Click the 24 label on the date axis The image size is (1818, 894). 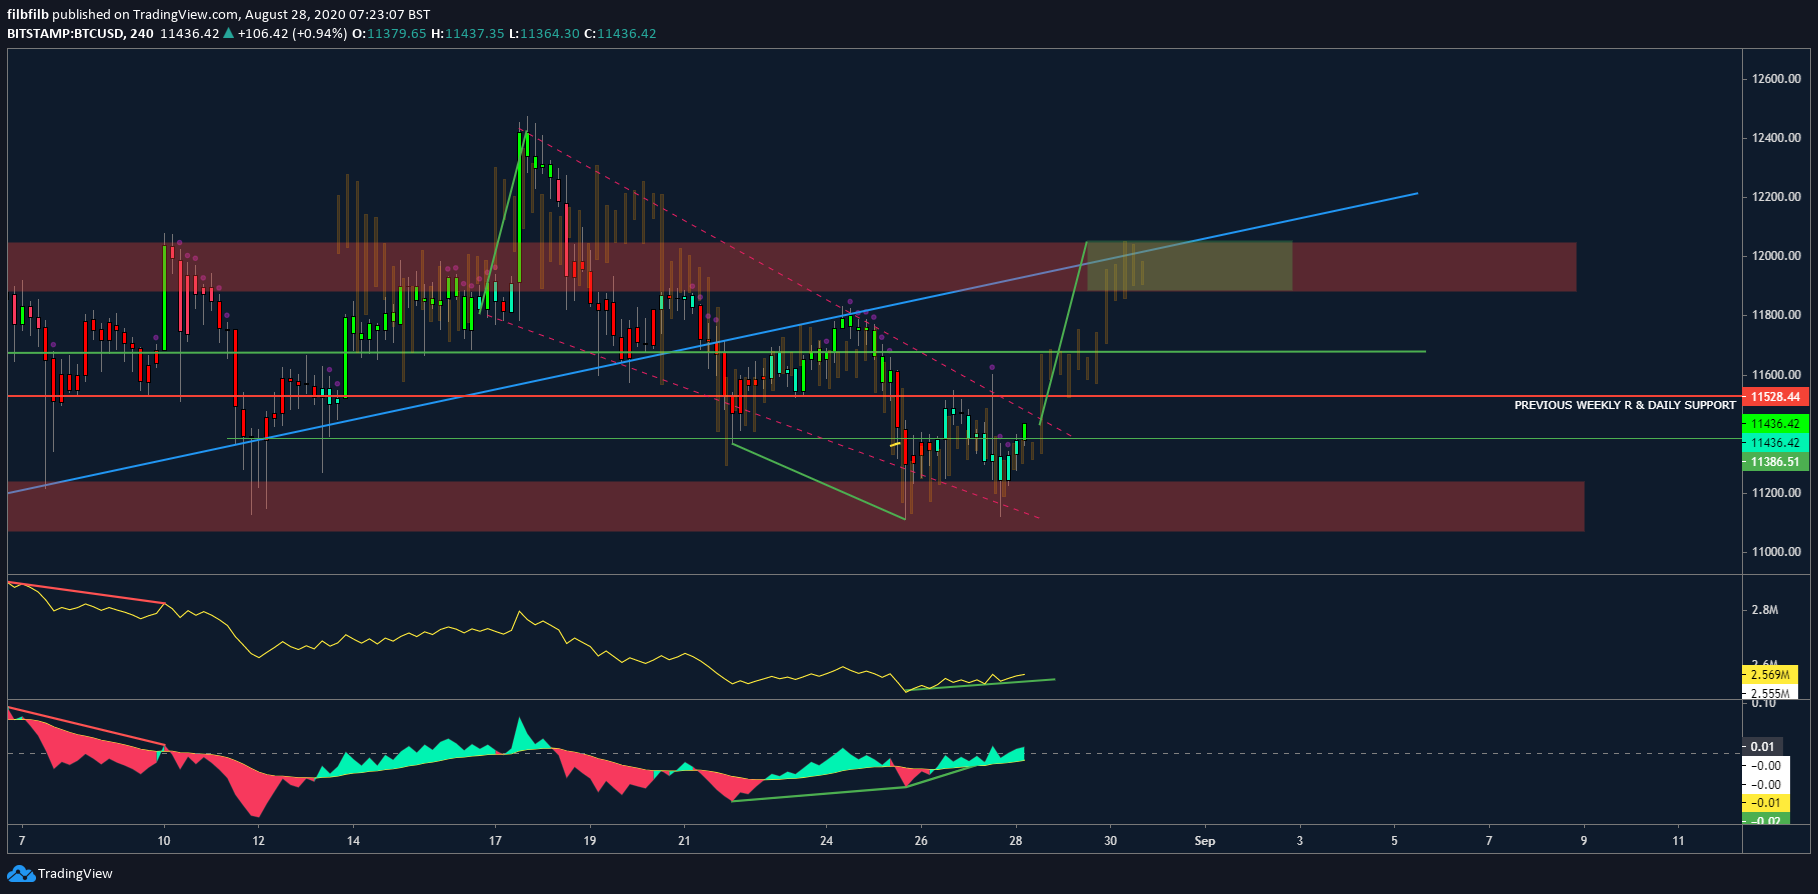click(x=826, y=841)
